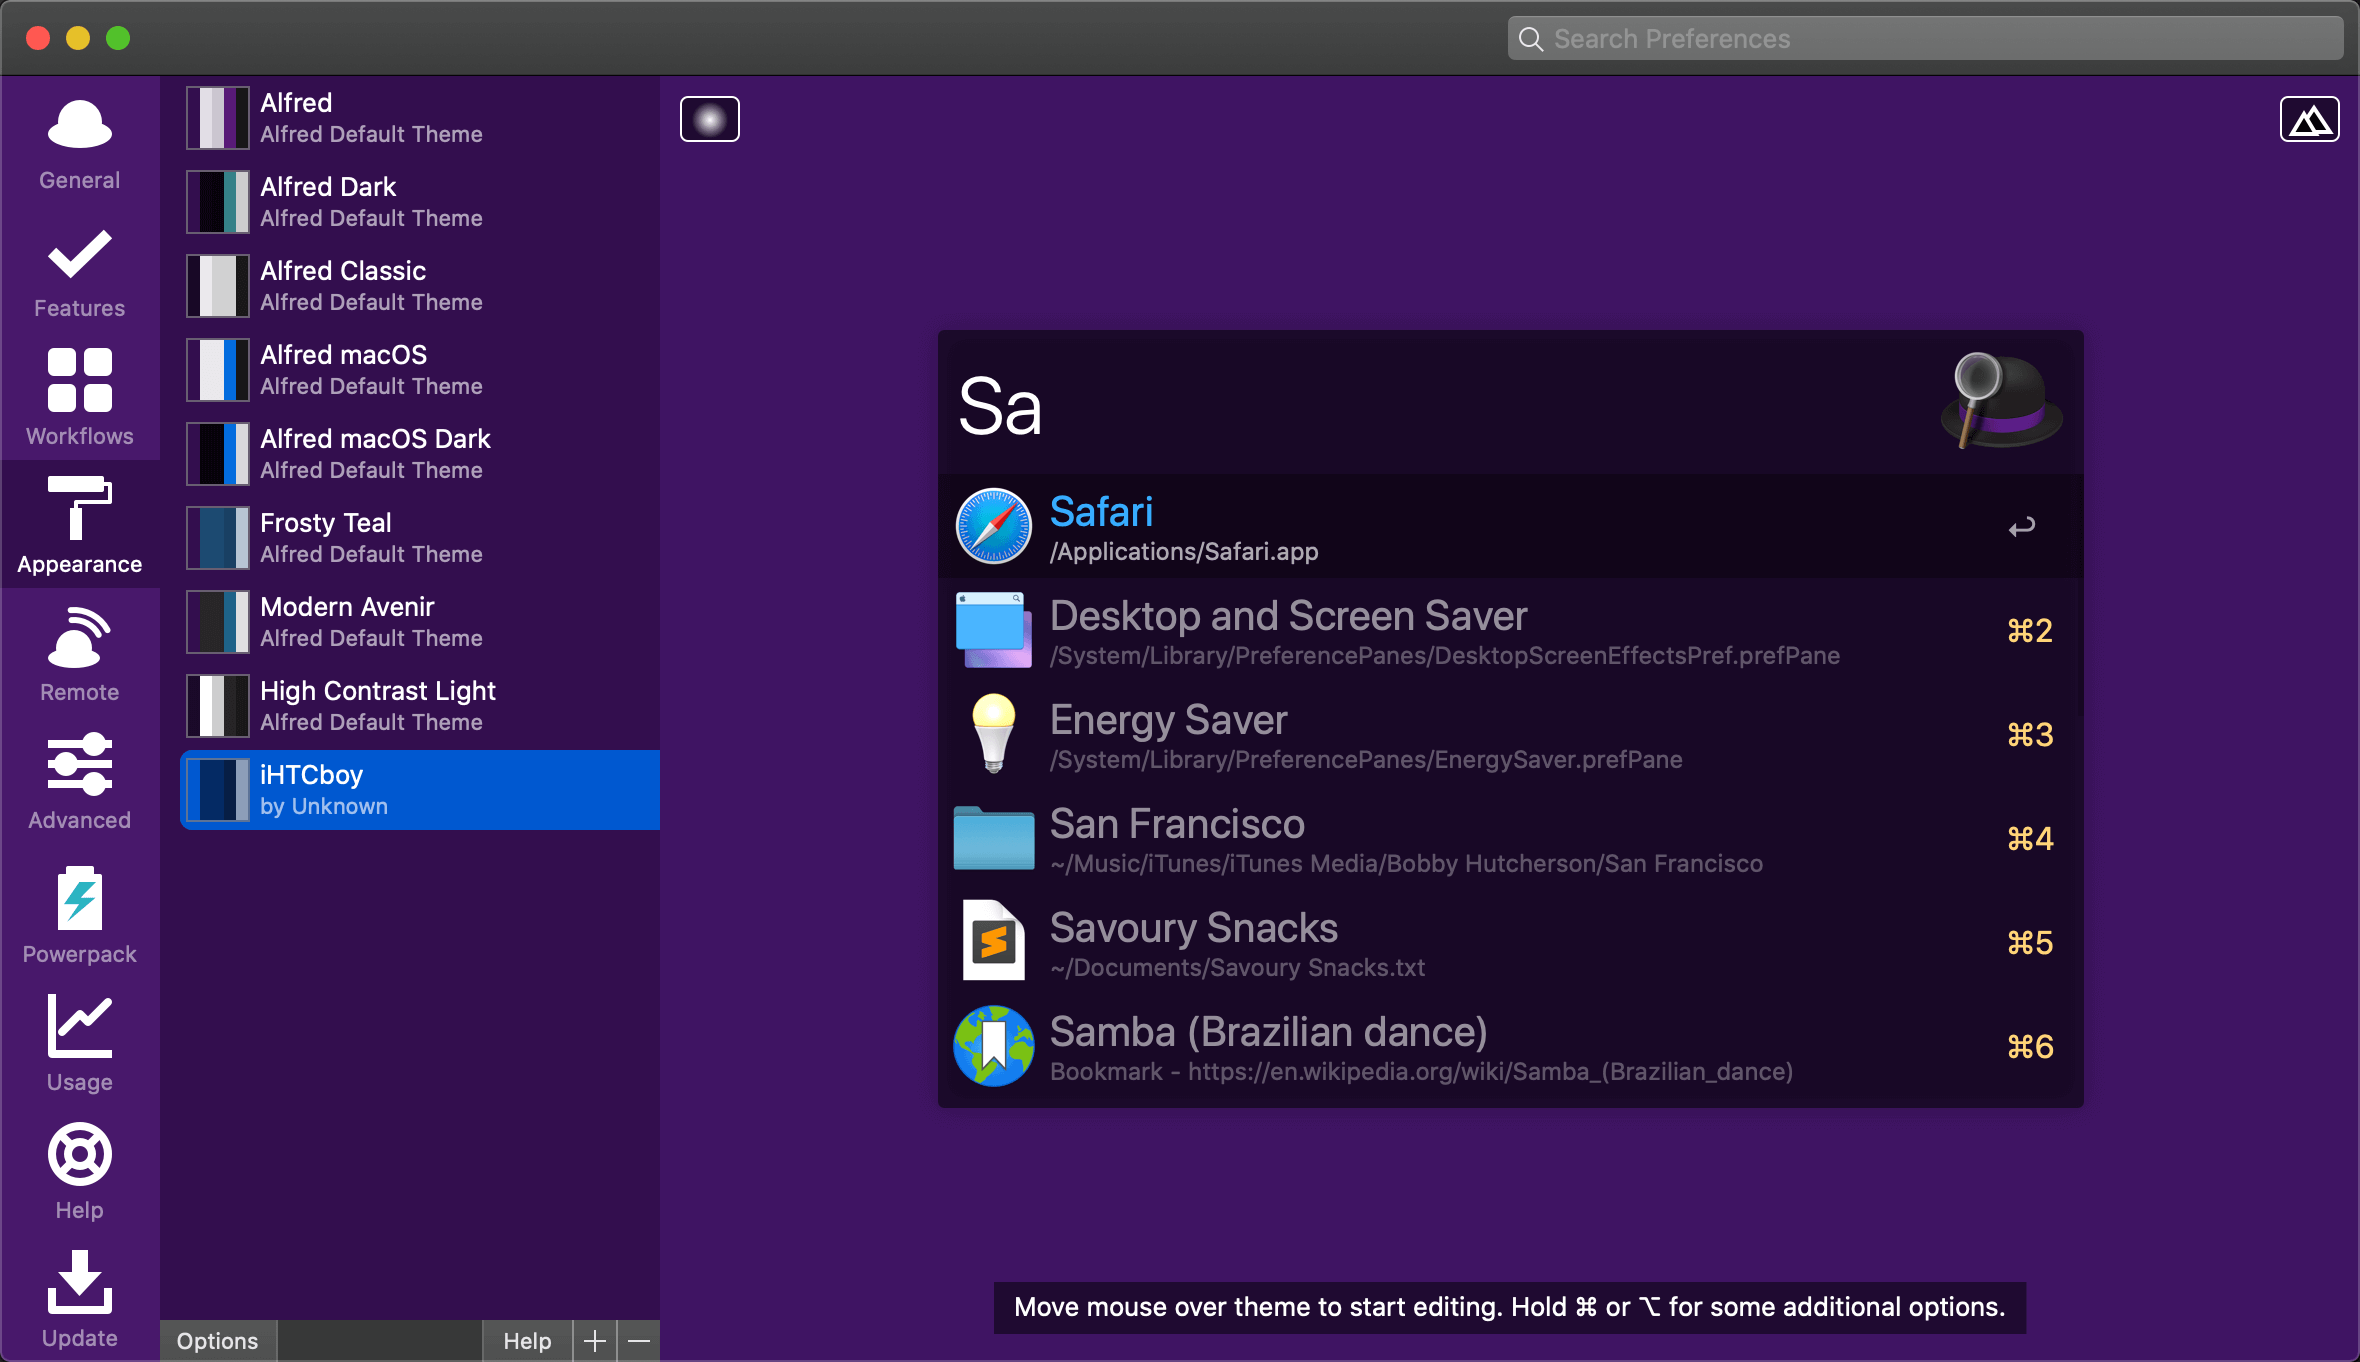The image size is (2360, 1362).
Task: Click the Savoury Snacks document icon
Action: pyautogui.click(x=994, y=941)
